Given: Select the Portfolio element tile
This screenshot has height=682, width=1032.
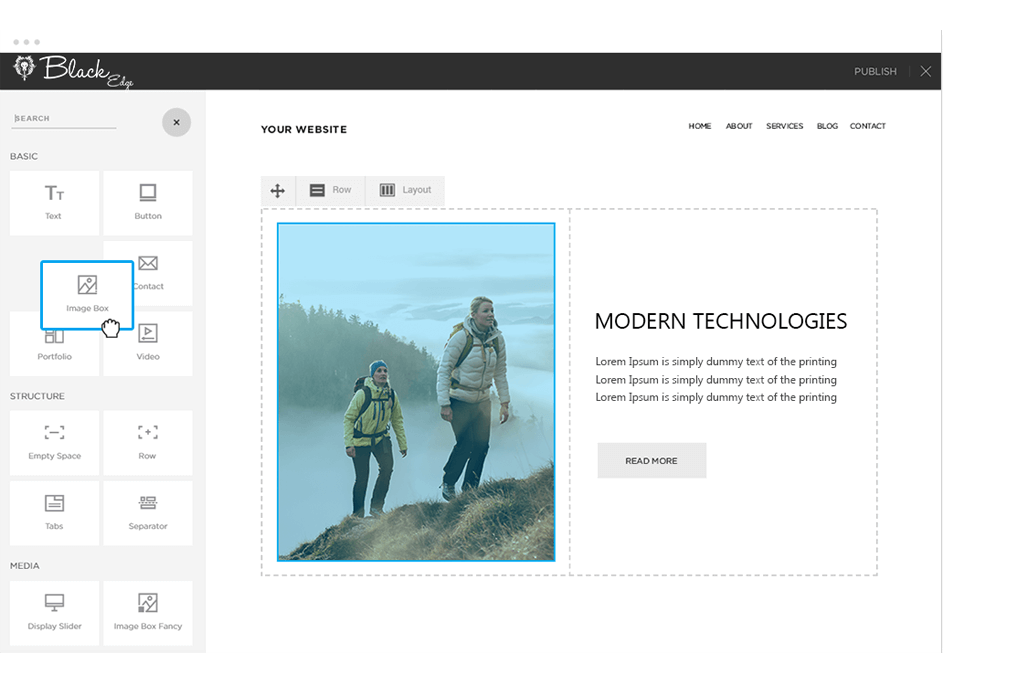Looking at the screenshot, I should (x=54, y=353).
